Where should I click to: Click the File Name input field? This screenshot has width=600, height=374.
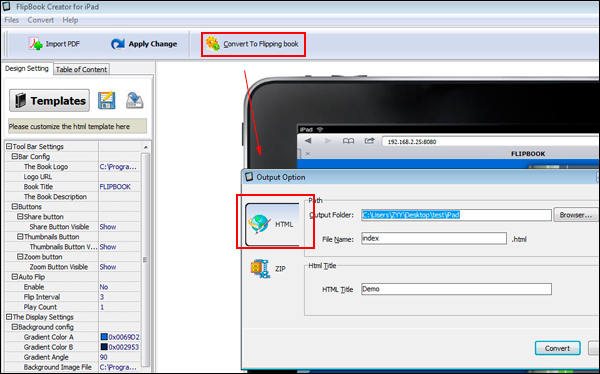434,238
